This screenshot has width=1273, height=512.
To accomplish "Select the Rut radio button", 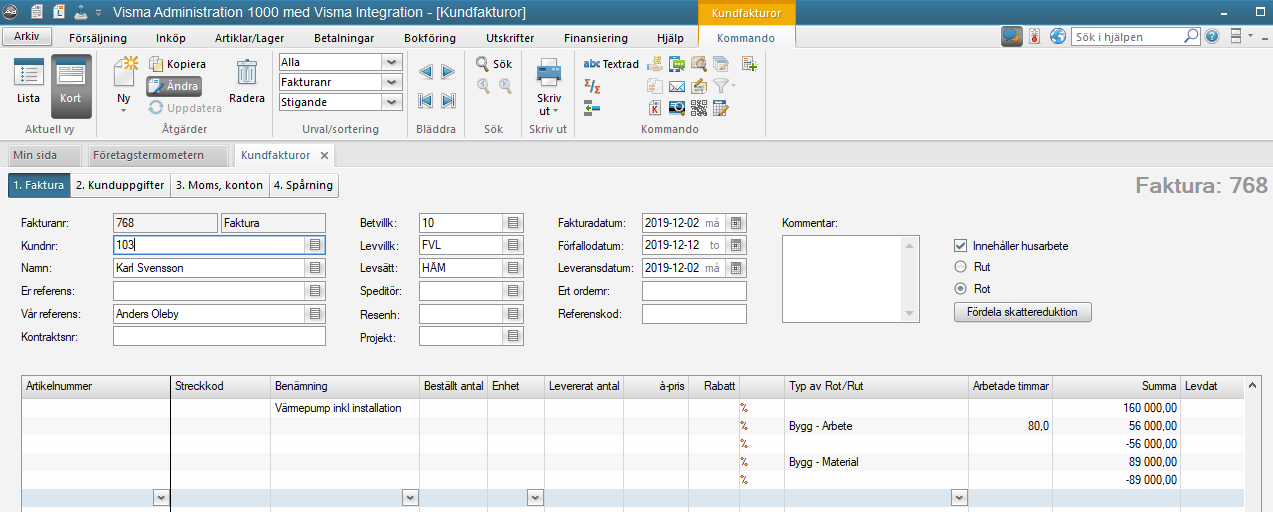I will click(961, 267).
